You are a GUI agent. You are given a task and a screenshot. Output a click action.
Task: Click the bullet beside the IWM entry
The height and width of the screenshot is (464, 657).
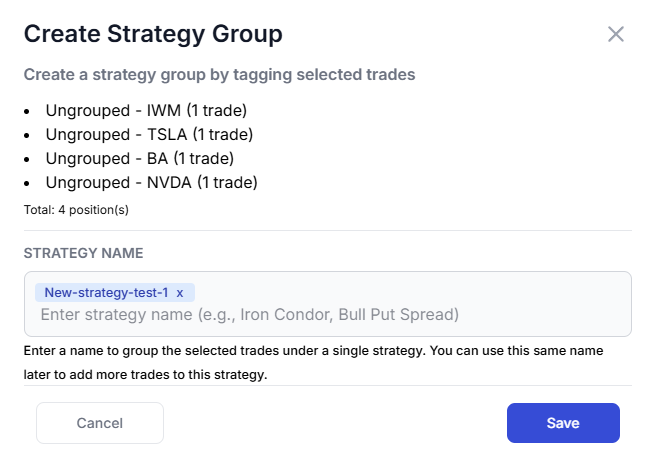tap(29, 110)
